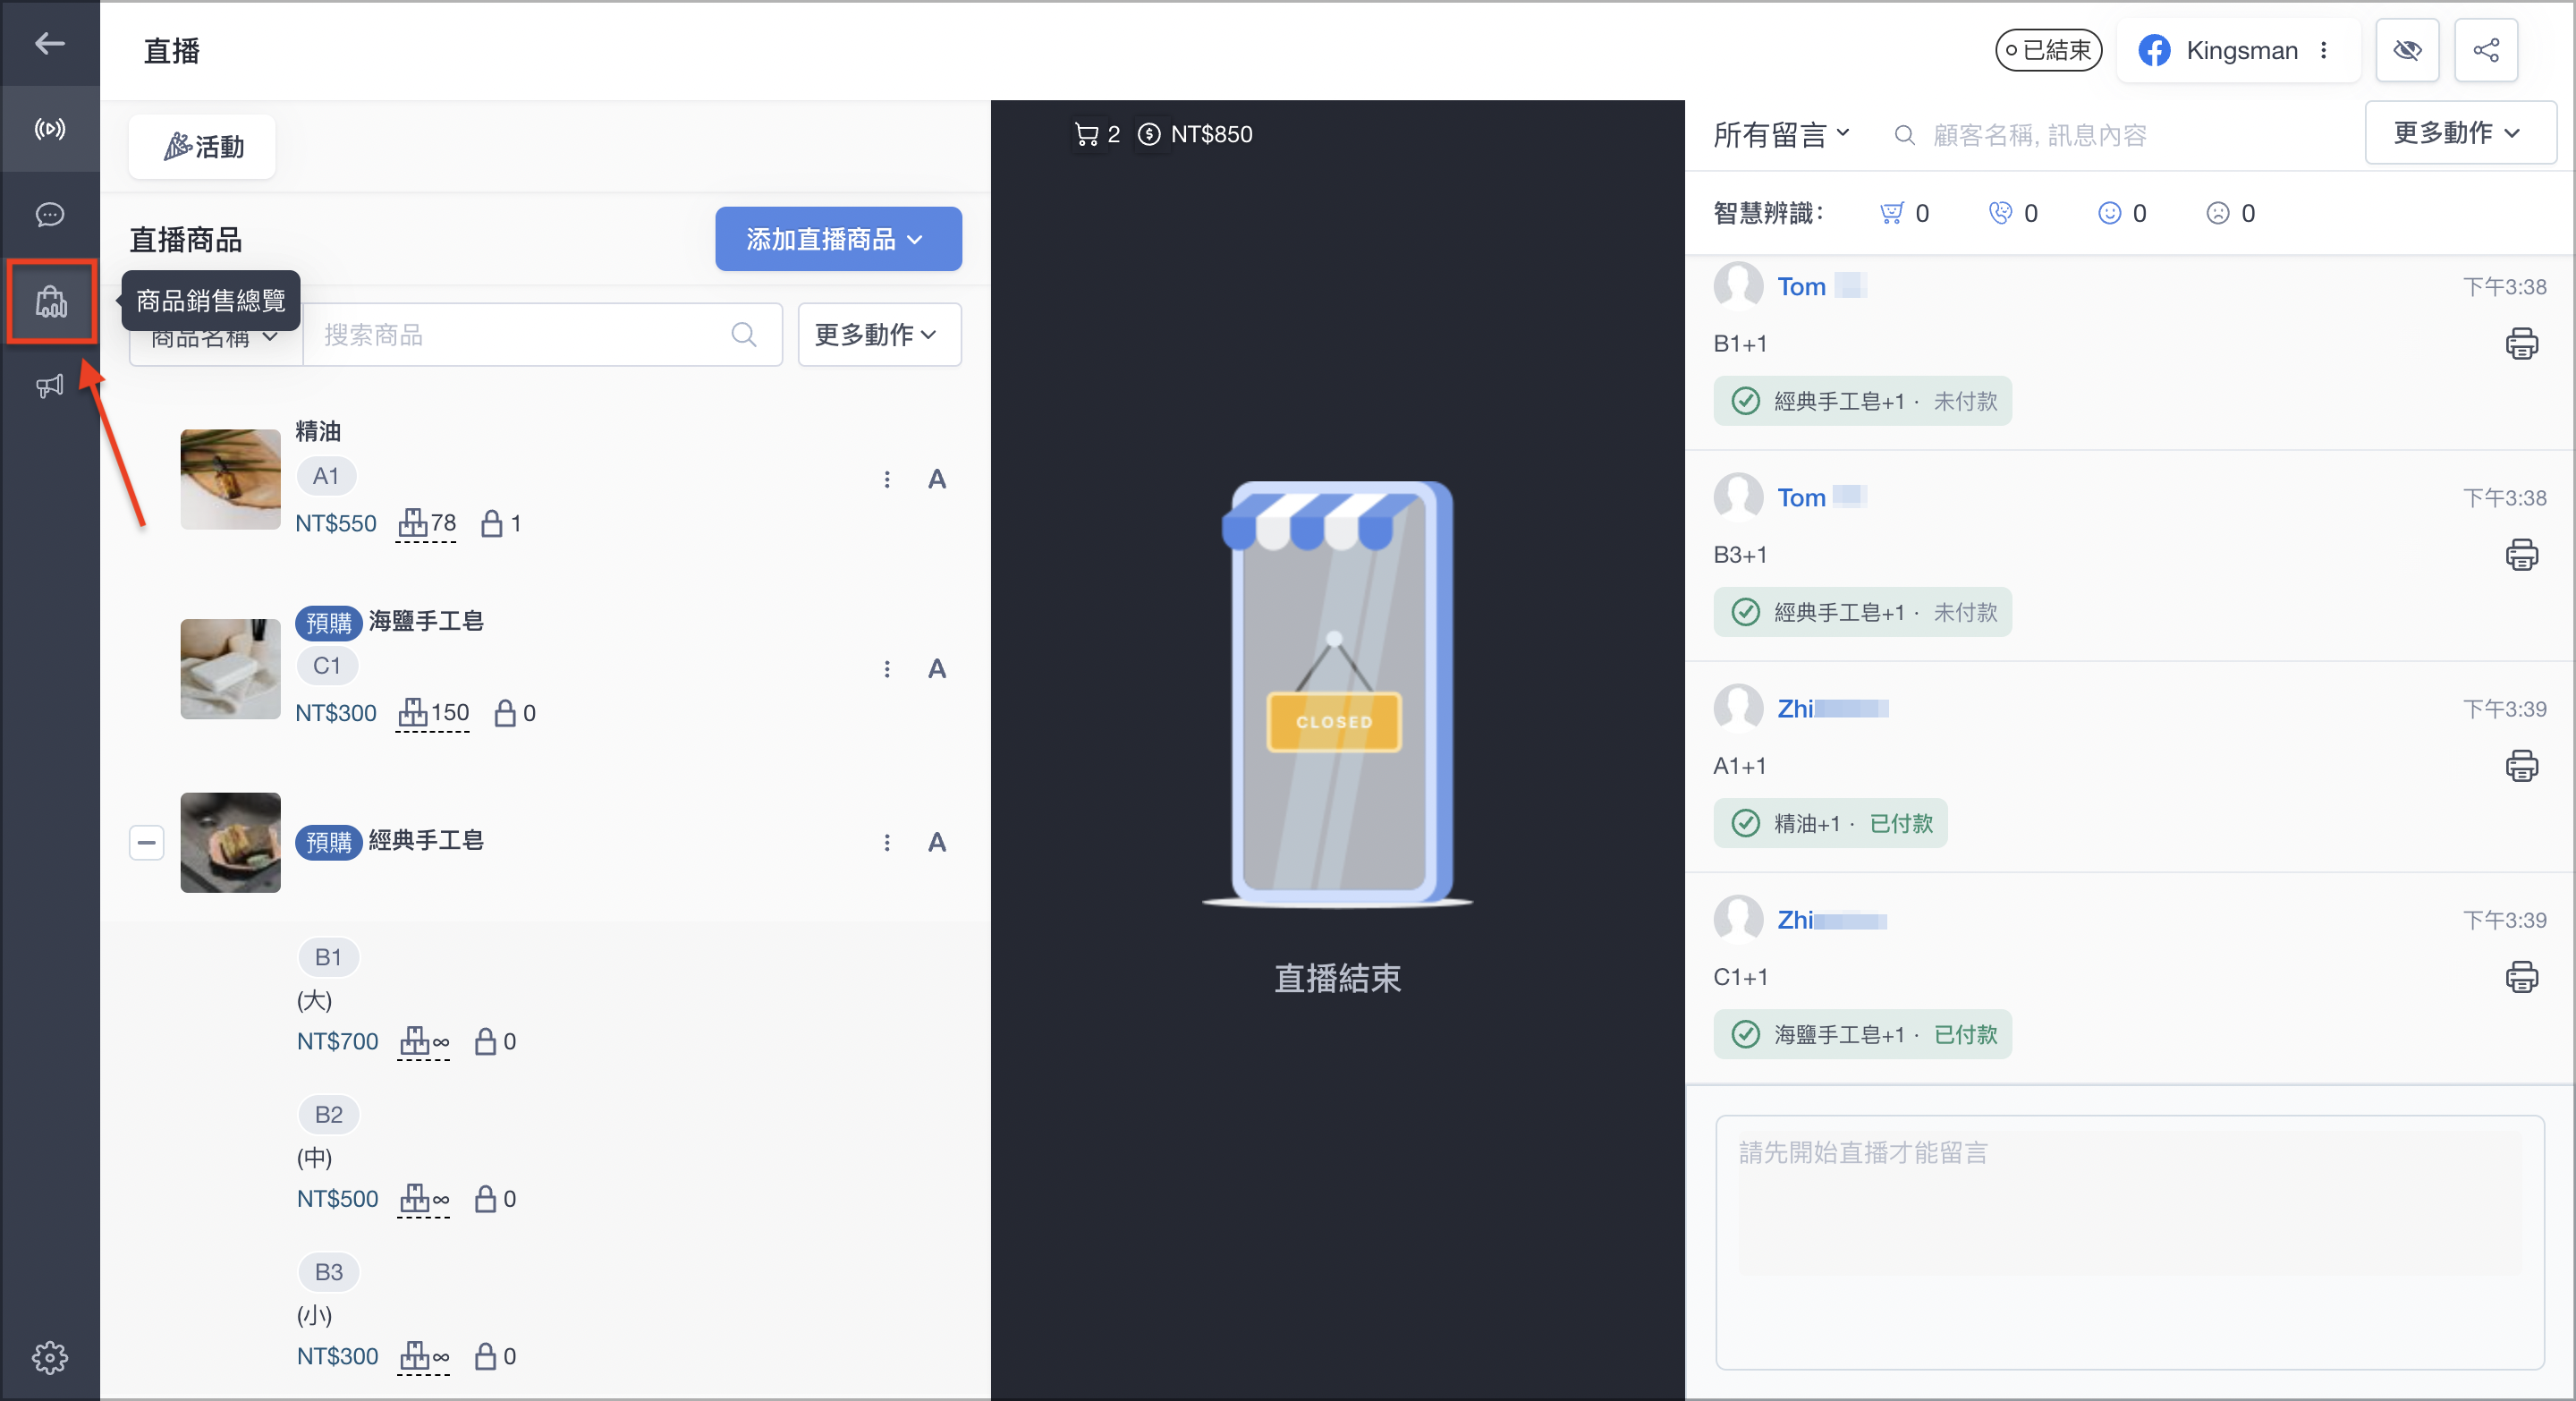The width and height of the screenshot is (2576, 1401).
Task: Click the infinite stock icon for B3
Action: (x=424, y=1357)
